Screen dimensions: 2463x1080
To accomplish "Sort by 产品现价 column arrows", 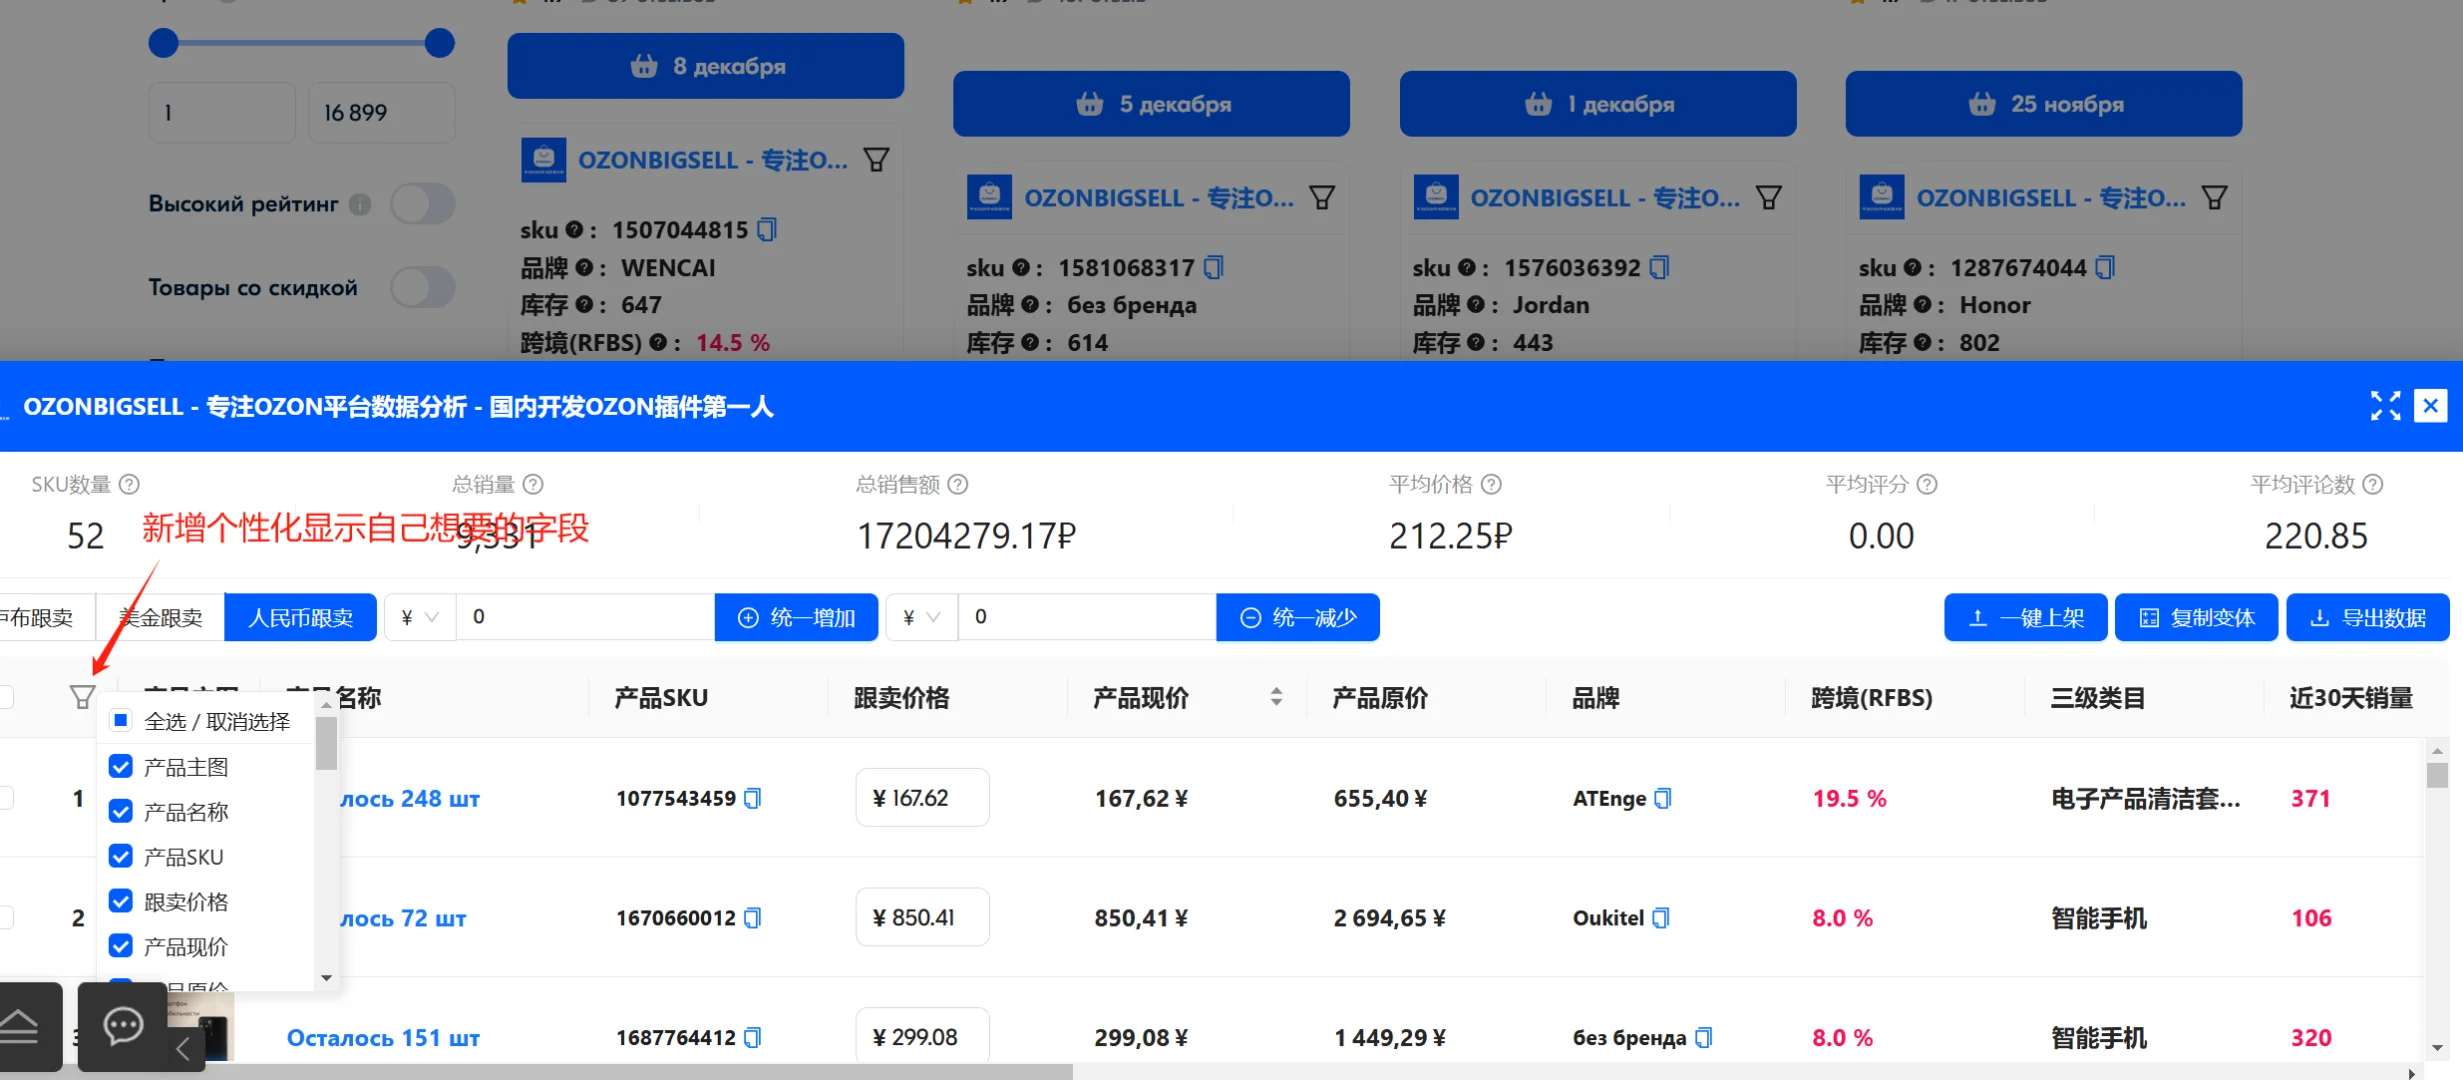I will pyautogui.click(x=1276, y=697).
